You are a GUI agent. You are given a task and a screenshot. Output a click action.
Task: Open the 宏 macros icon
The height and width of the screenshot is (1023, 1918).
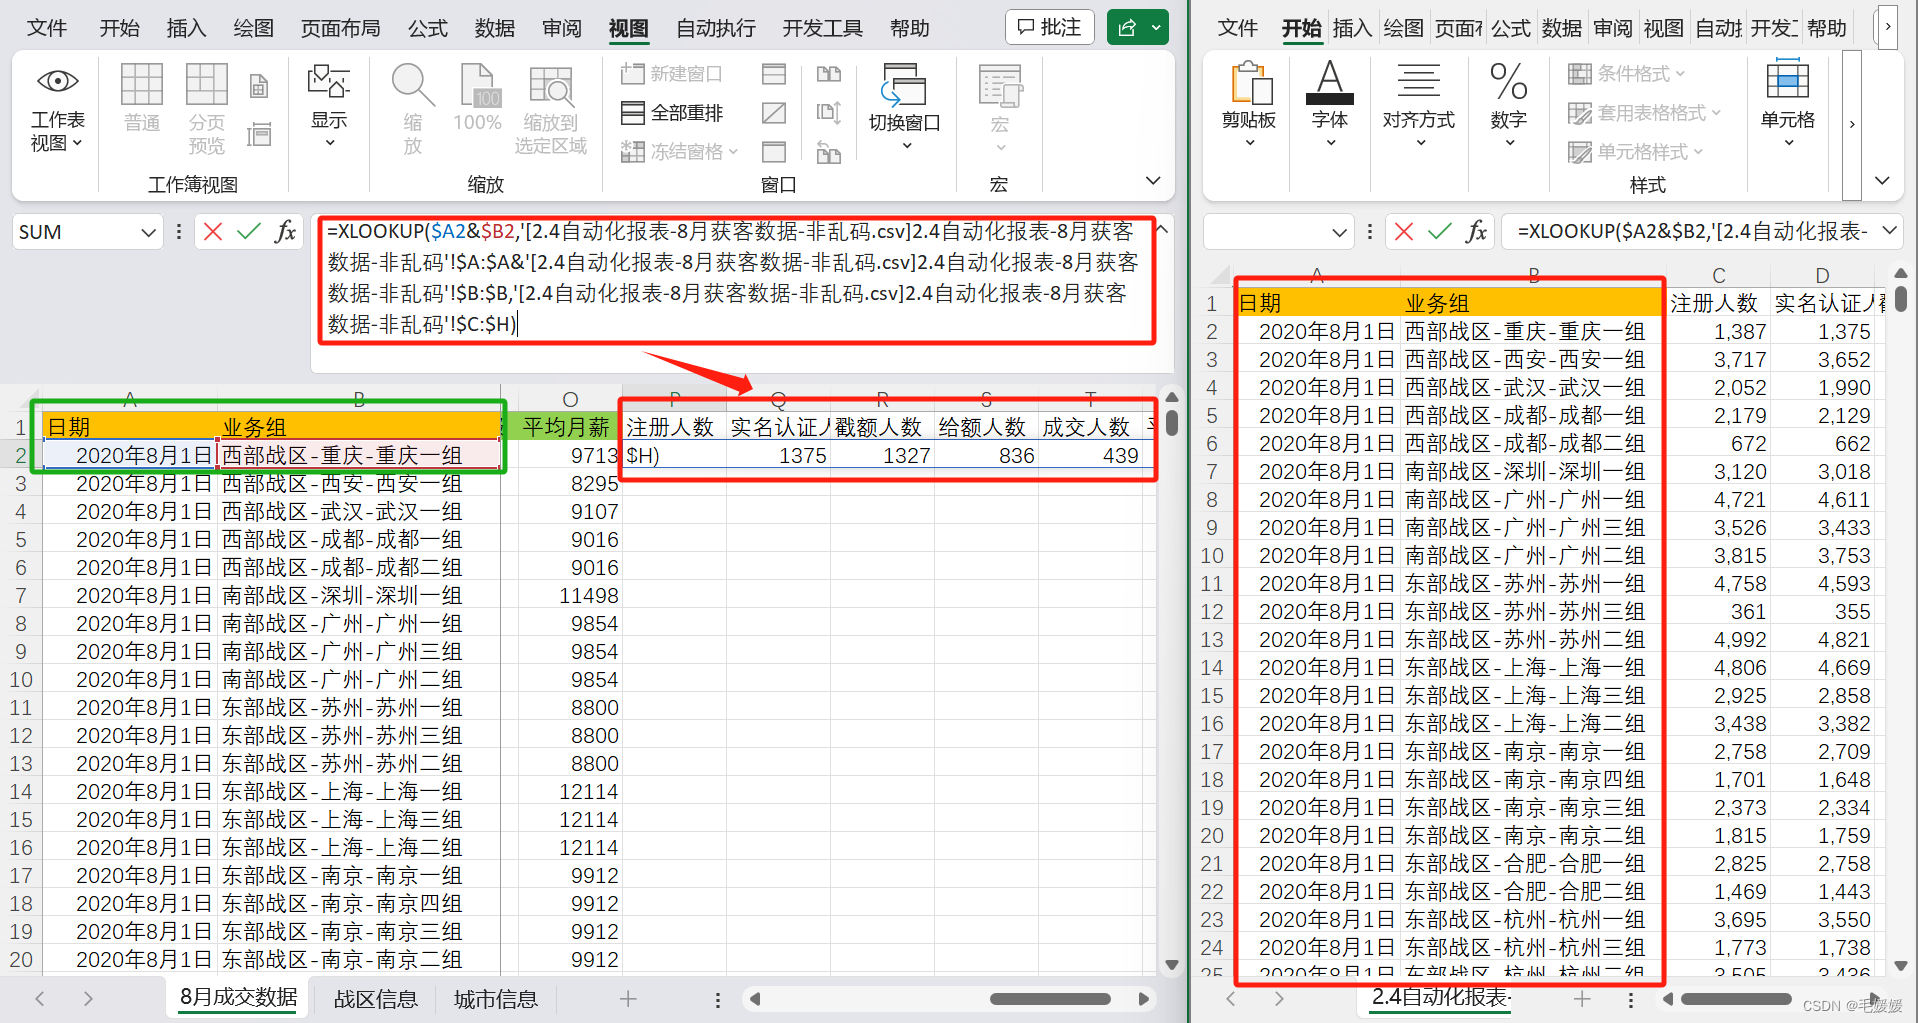999,108
